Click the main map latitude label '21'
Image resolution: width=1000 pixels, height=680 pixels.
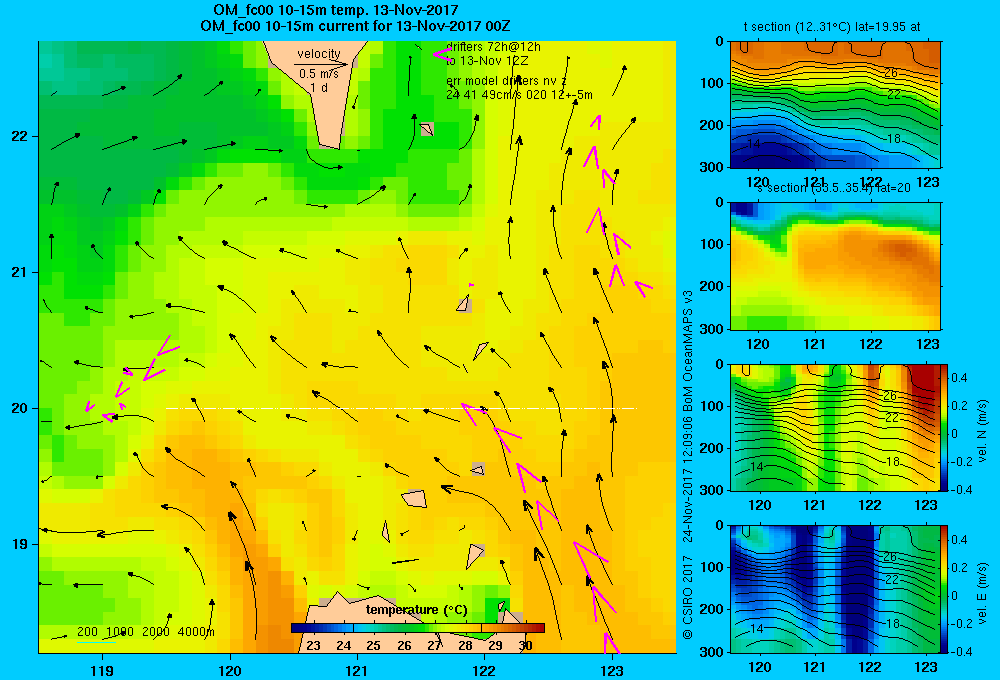click(x=20, y=272)
